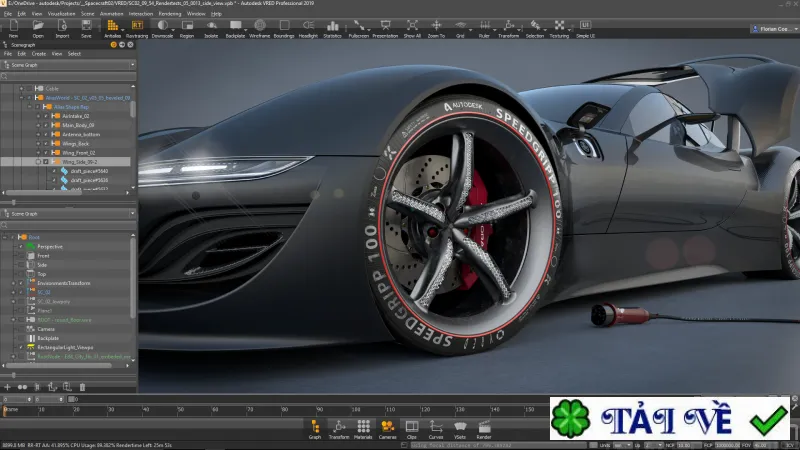The height and width of the screenshot is (450, 800).
Task: Open the VSets module in bottom bar
Action: 460,430
